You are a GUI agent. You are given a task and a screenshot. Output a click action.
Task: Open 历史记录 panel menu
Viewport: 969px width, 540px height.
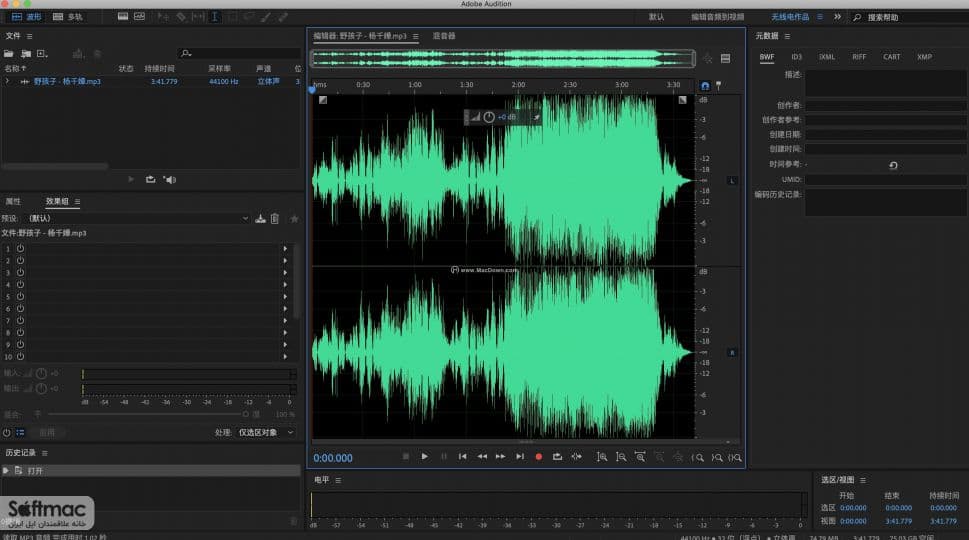(x=44, y=453)
